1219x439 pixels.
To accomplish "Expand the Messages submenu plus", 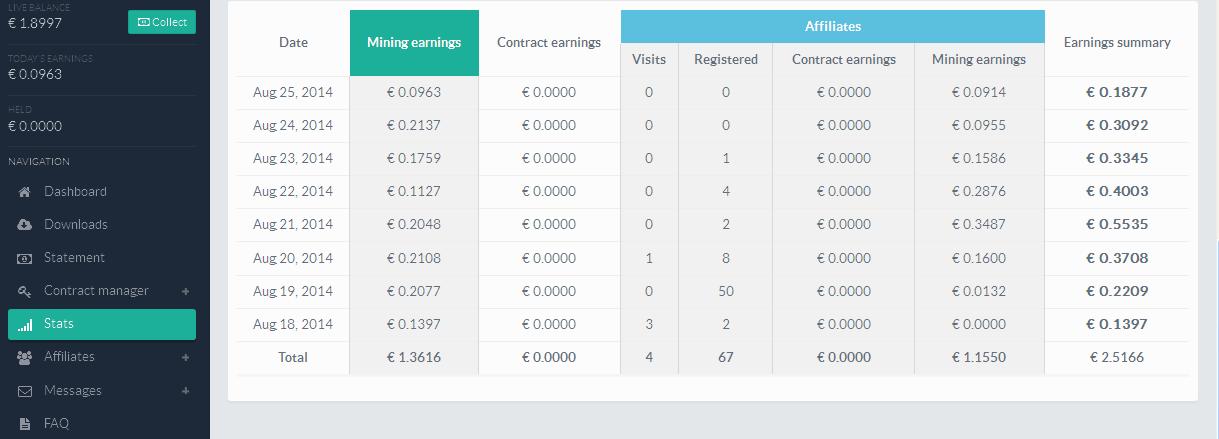I will [185, 391].
